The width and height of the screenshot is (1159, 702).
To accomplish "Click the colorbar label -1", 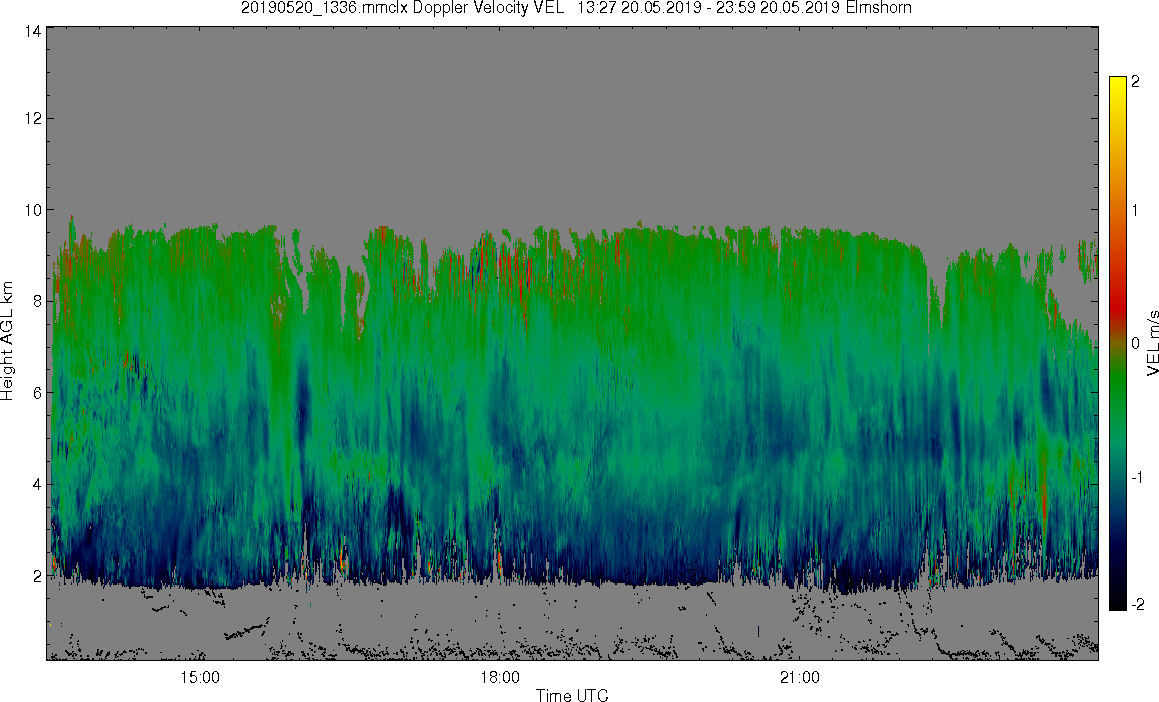I will coord(1138,477).
